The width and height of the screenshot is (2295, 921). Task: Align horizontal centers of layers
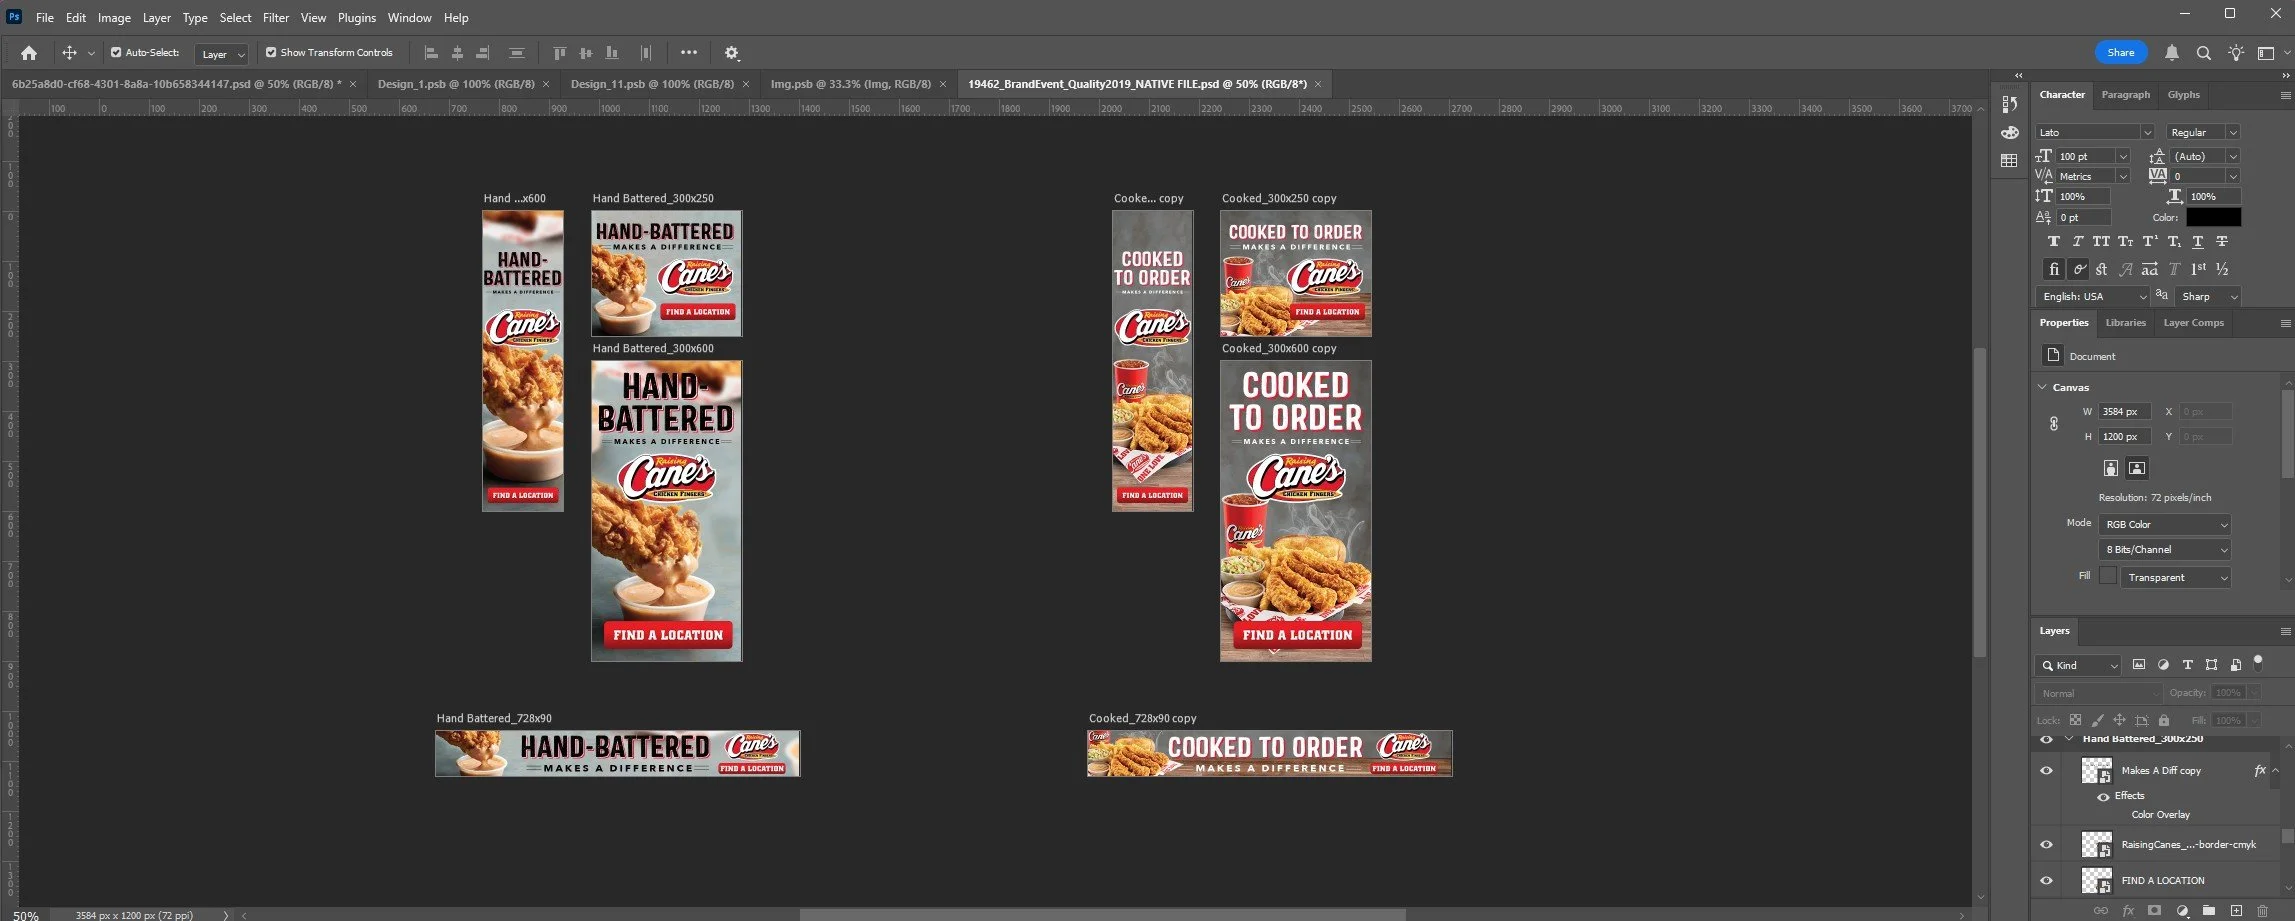pos(457,53)
